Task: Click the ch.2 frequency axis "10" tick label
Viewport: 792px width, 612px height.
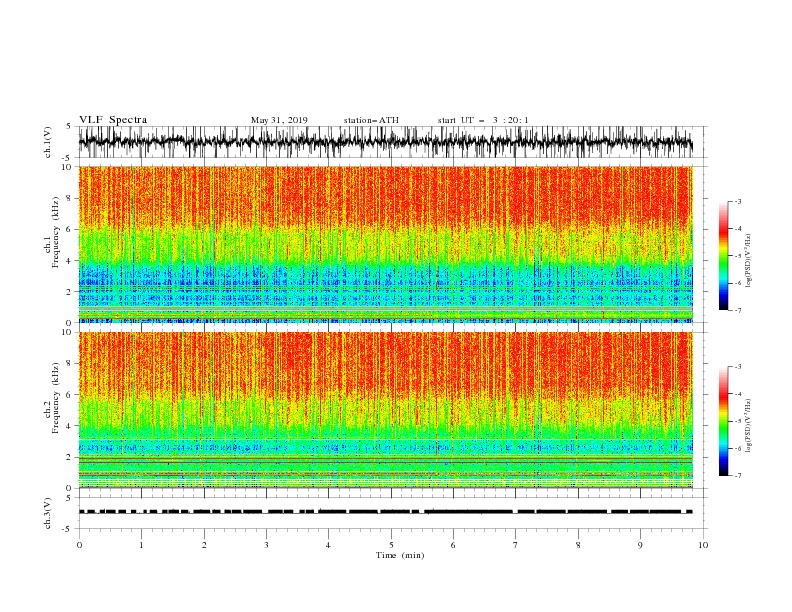Action: click(67, 332)
